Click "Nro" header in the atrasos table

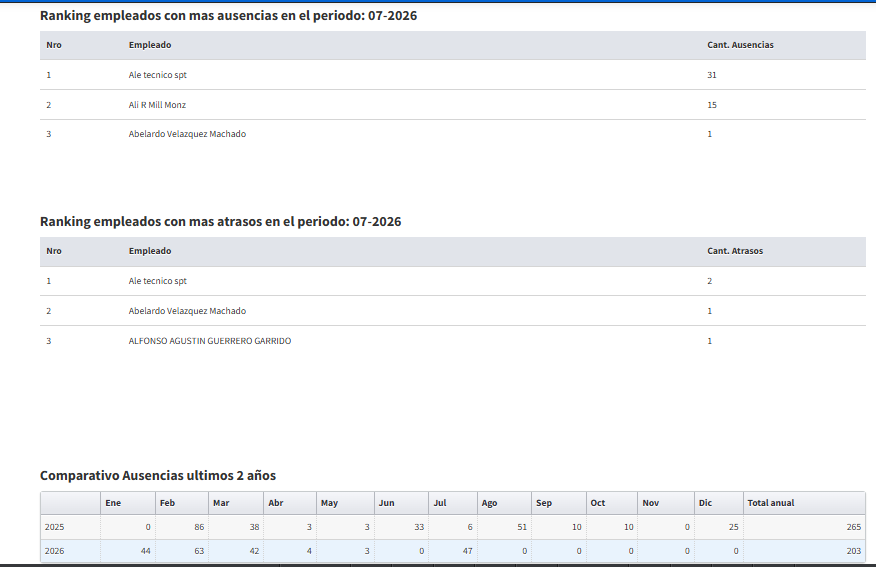[x=54, y=251]
